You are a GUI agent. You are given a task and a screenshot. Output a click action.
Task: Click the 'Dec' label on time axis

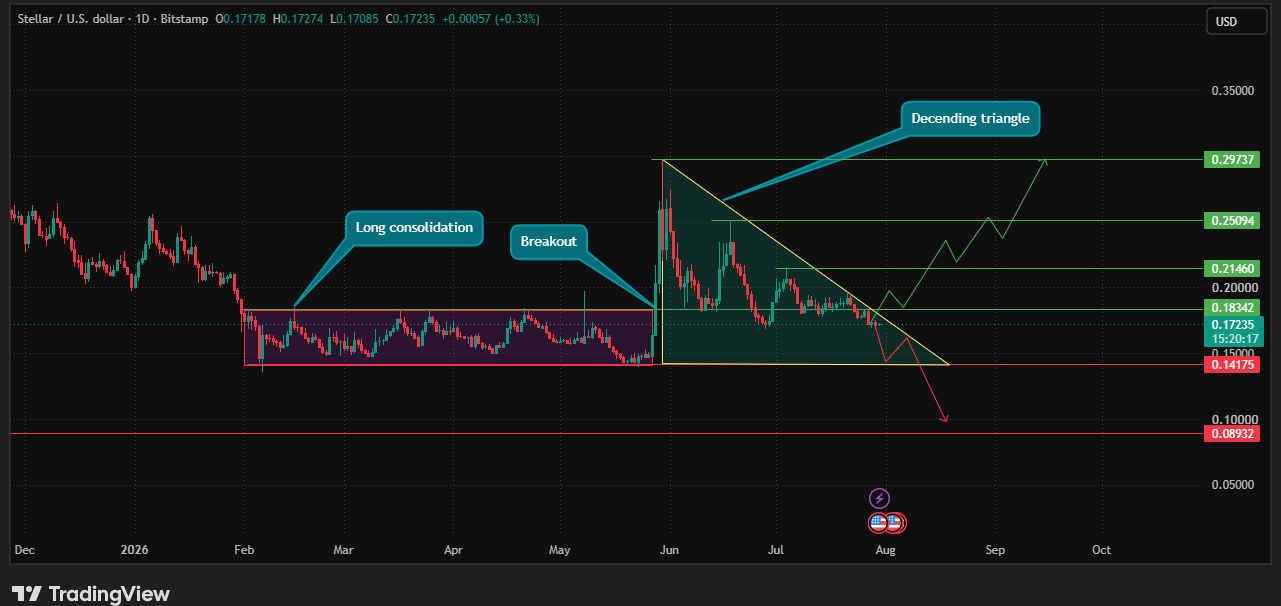point(24,550)
